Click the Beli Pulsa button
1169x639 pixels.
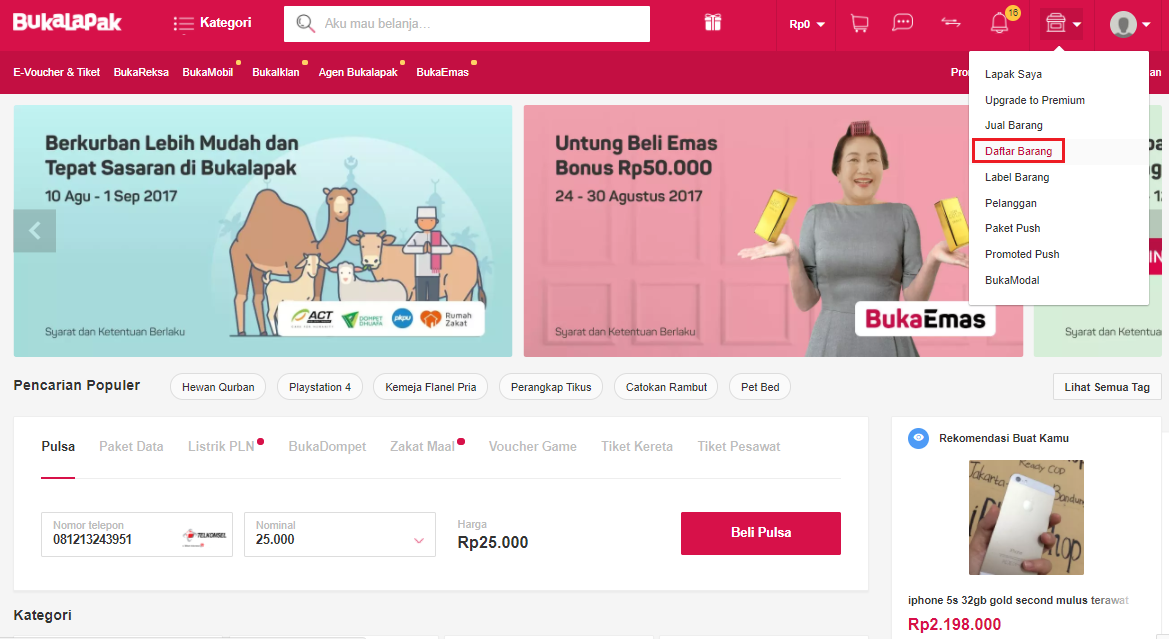tap(760, 533)
